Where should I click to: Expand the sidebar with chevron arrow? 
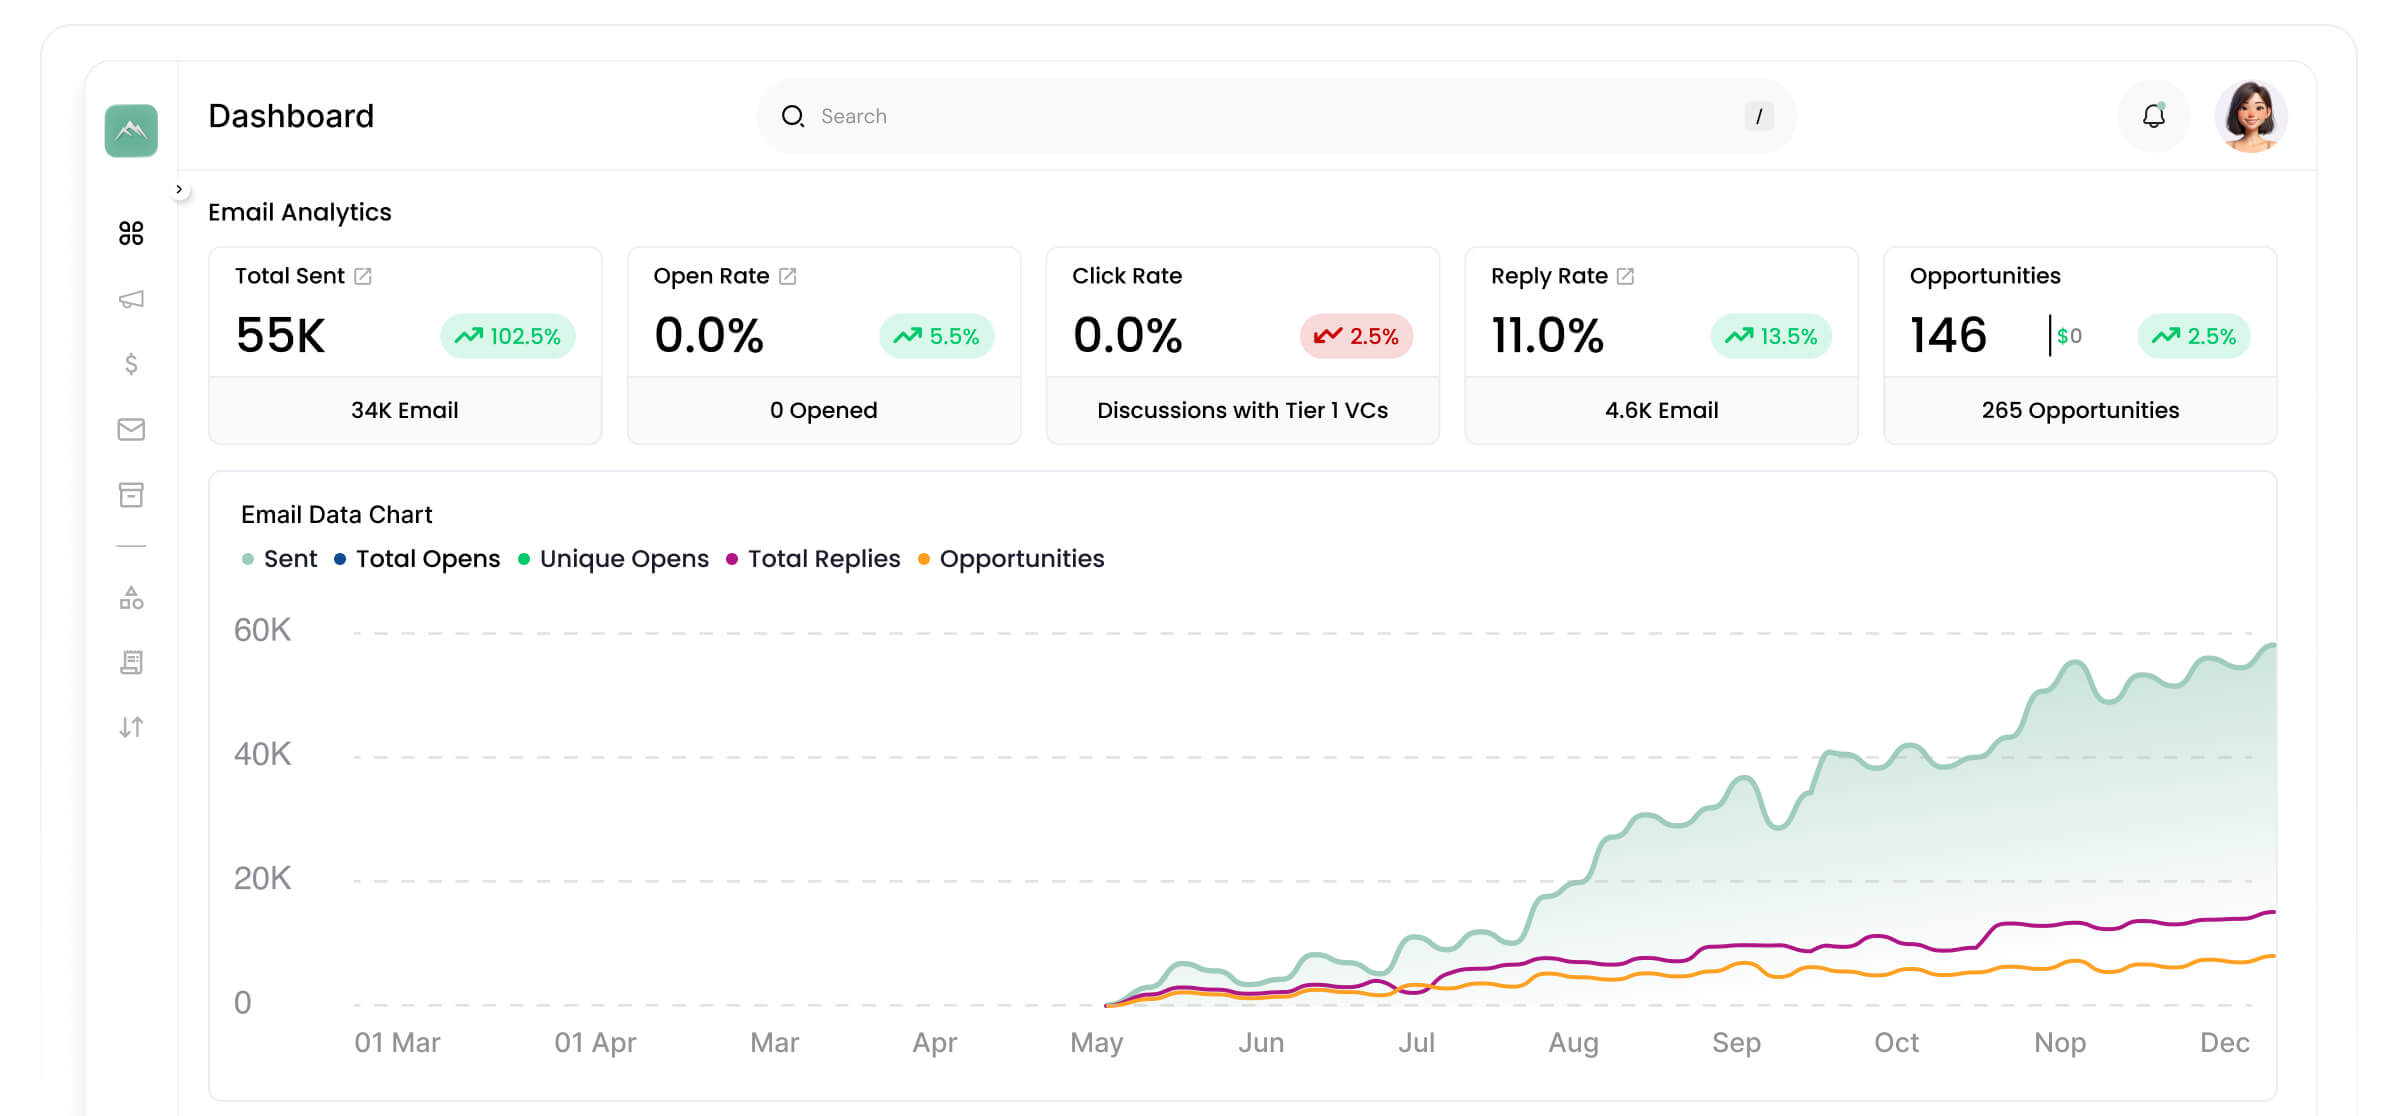179,189
